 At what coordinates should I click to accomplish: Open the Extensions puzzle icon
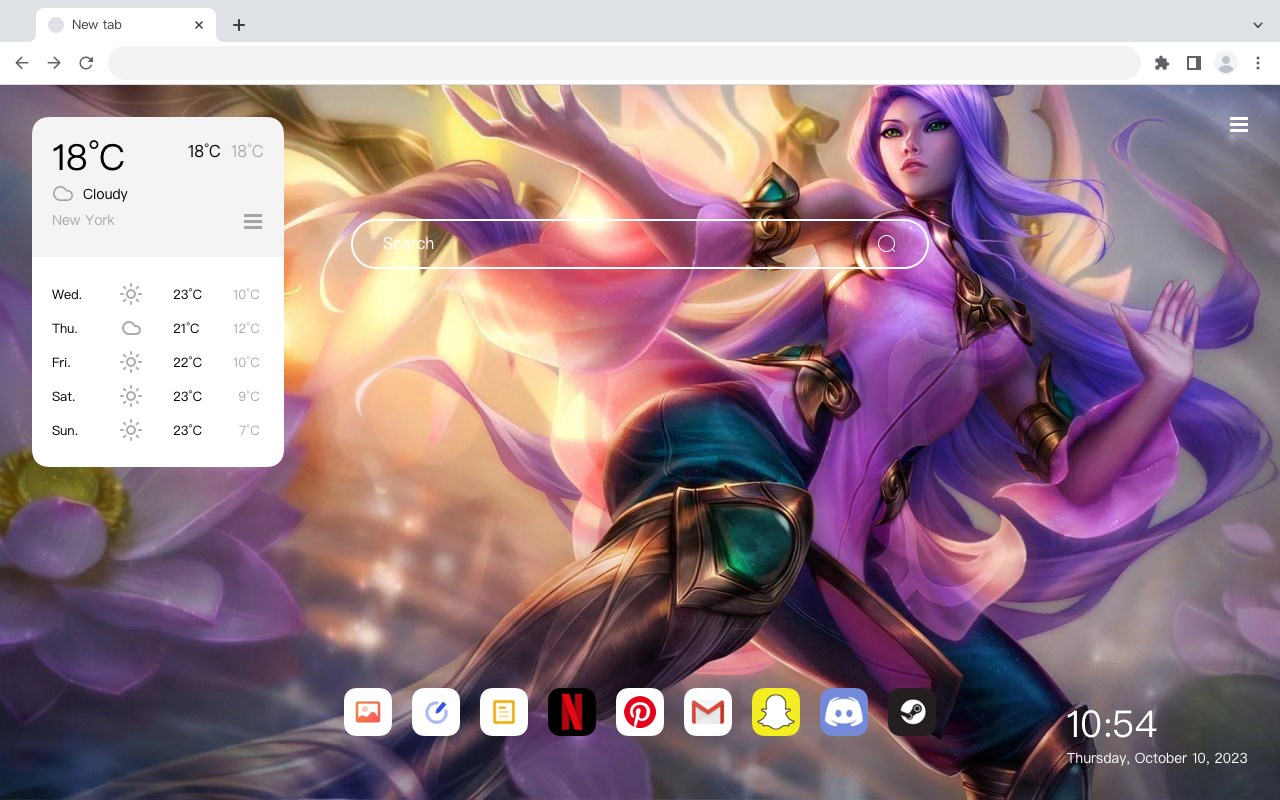(x=1162, y=63)
